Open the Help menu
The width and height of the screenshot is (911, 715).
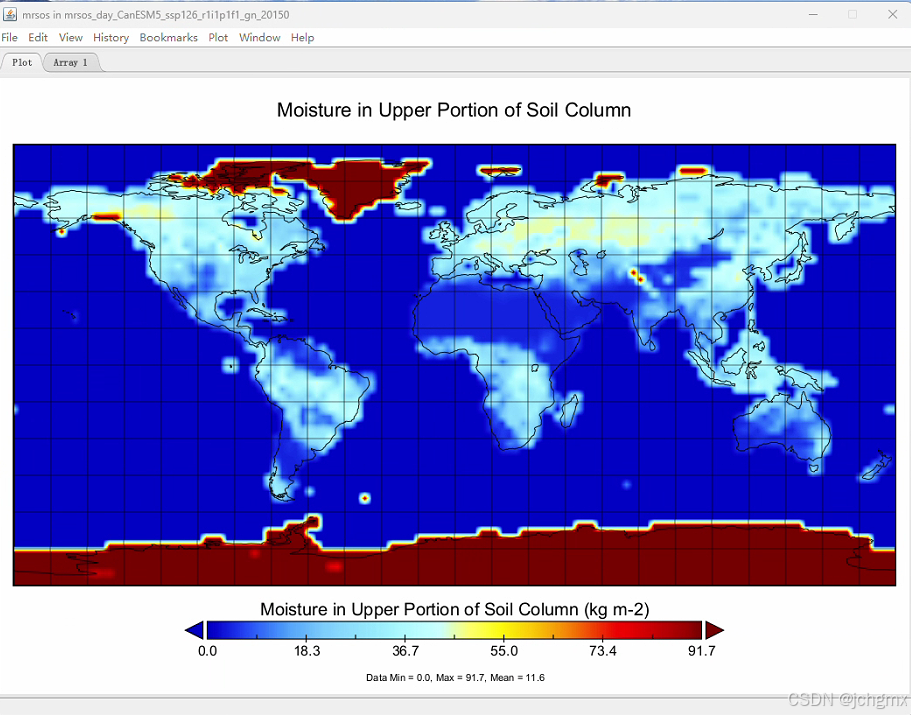(302, 37)
